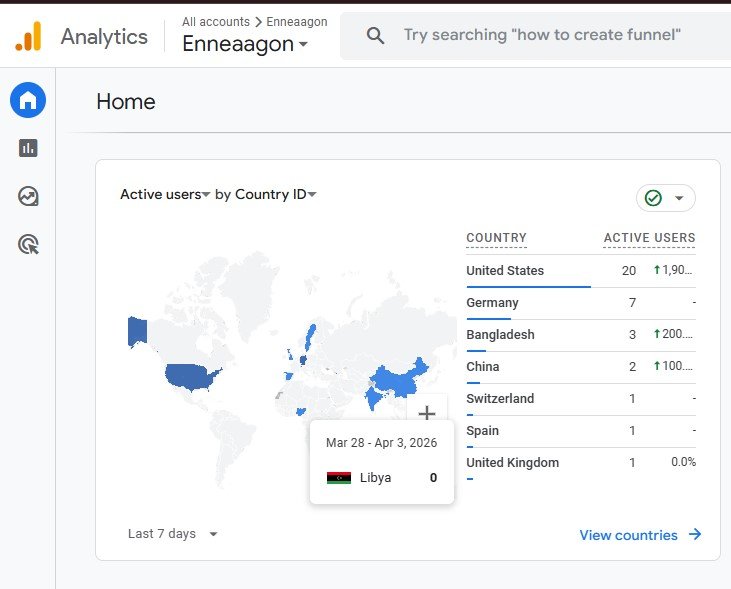
Task: Select the United States row
Action: coord(581,271)
